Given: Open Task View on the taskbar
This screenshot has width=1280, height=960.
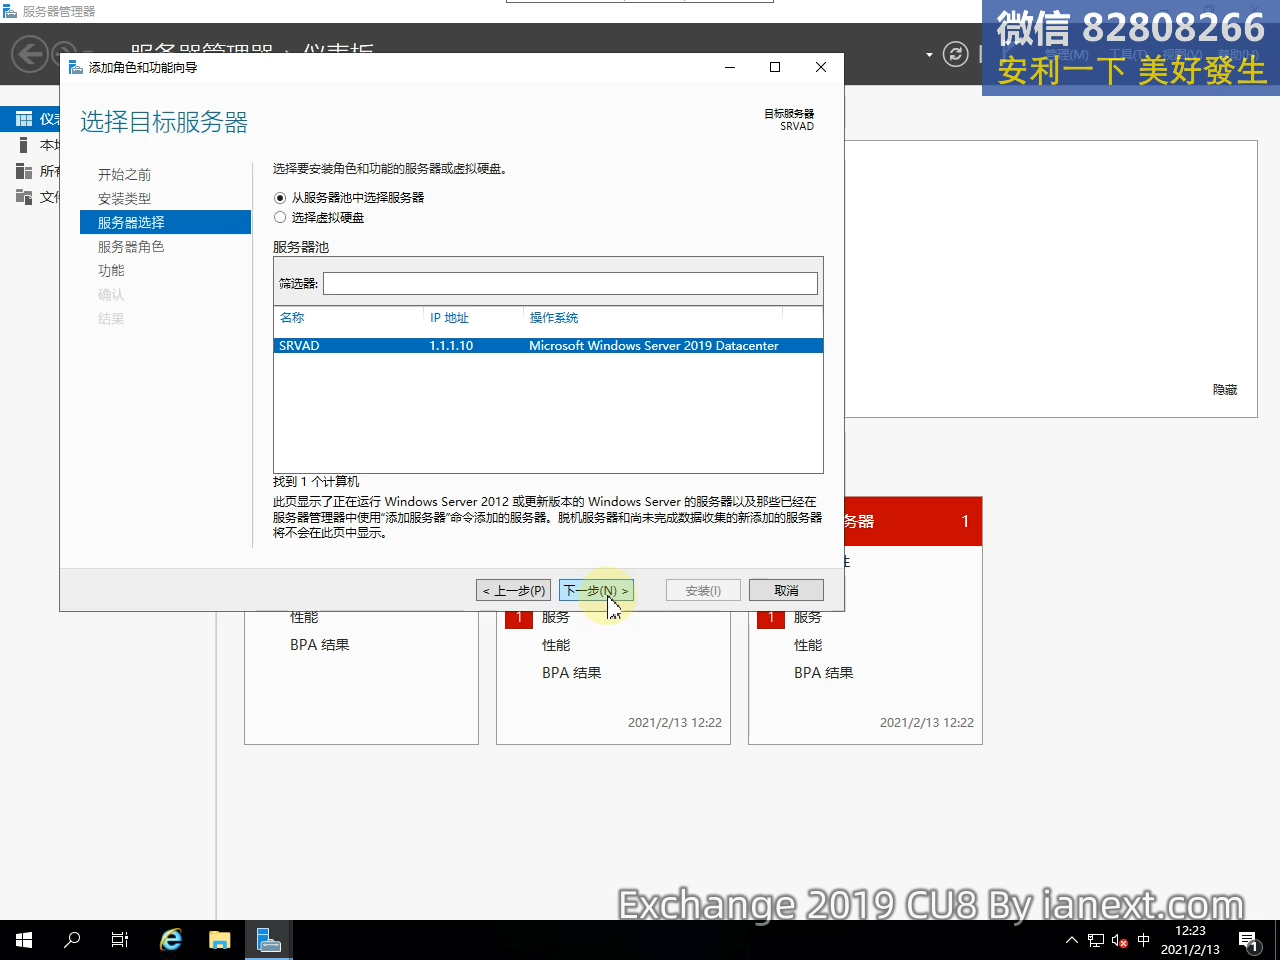Looking at the screenshot, I should pos(120,940).
